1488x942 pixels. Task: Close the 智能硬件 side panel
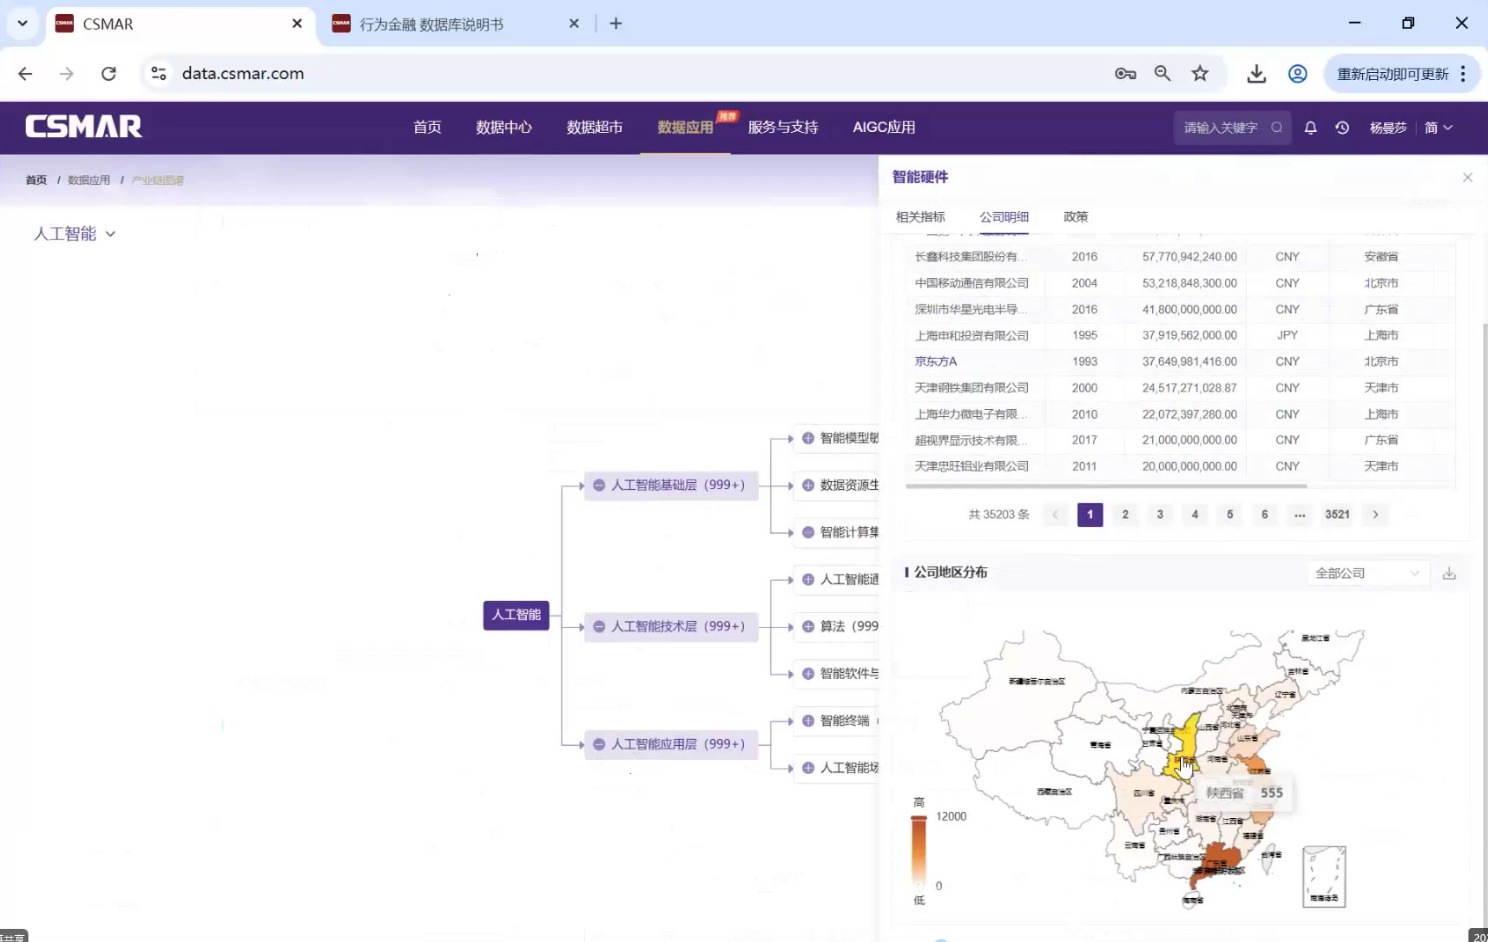tap(1467, 177)
